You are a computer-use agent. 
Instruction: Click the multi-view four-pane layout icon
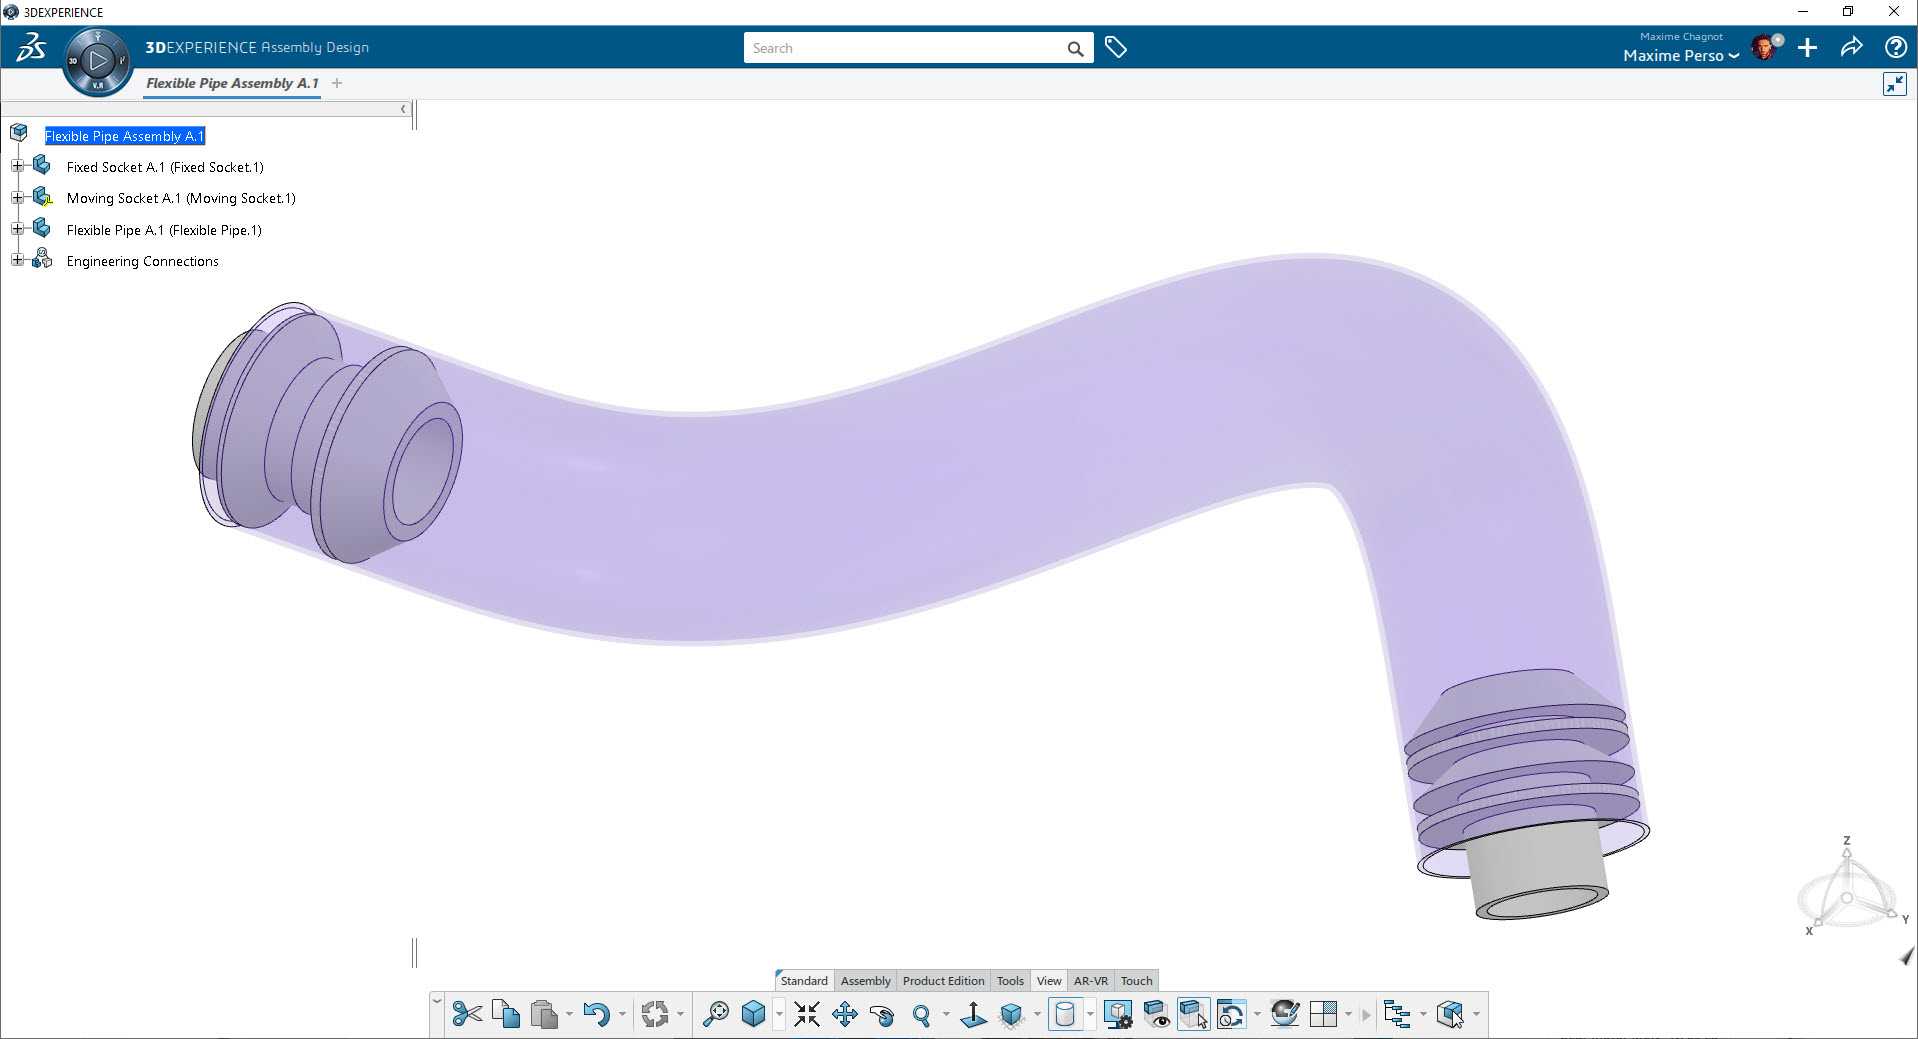click(x=1323, y=1014)
